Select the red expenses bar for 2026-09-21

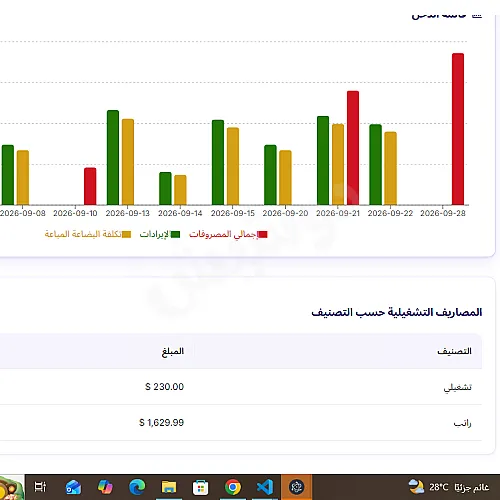coord(353,148)
